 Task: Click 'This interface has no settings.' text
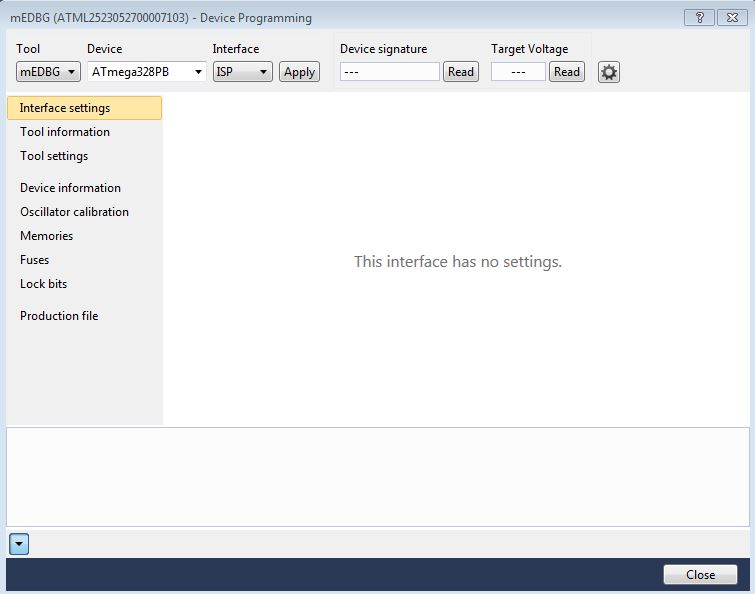(458, 261)
